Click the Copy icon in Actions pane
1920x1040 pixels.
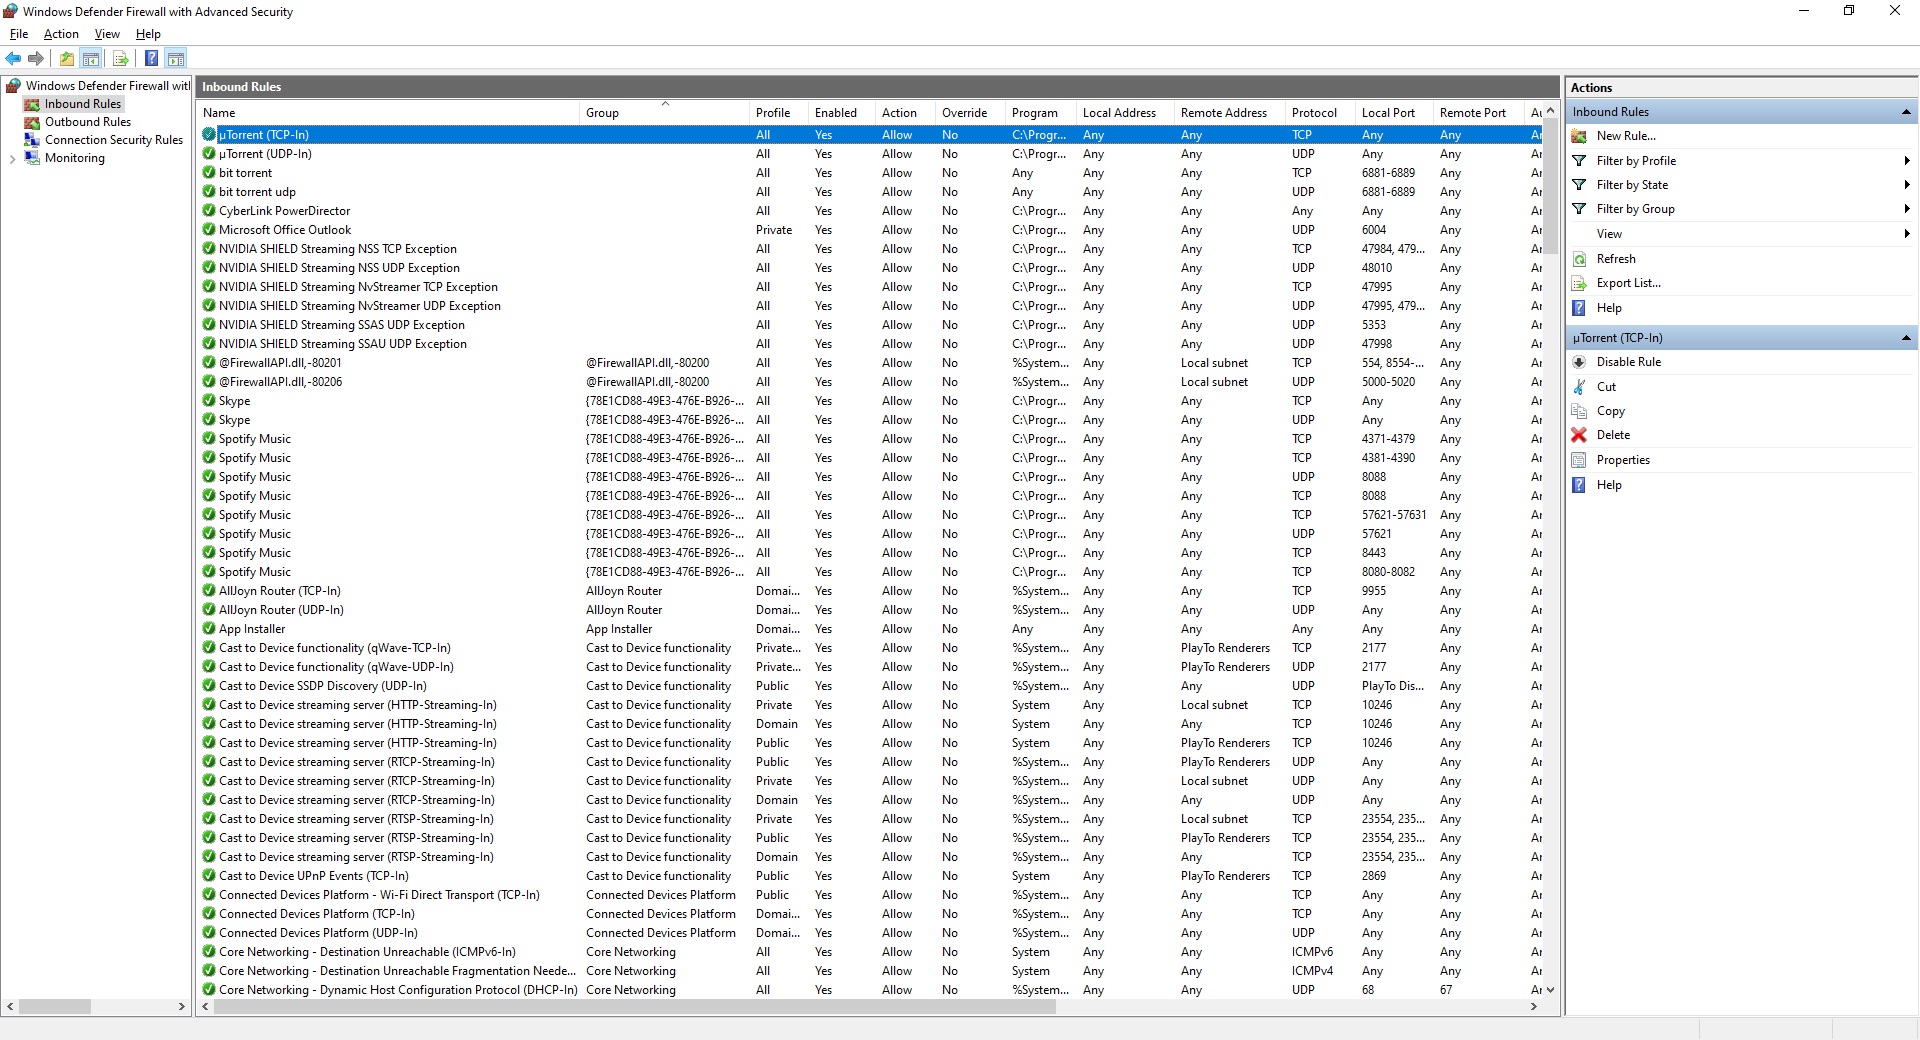click(1579, 411)
